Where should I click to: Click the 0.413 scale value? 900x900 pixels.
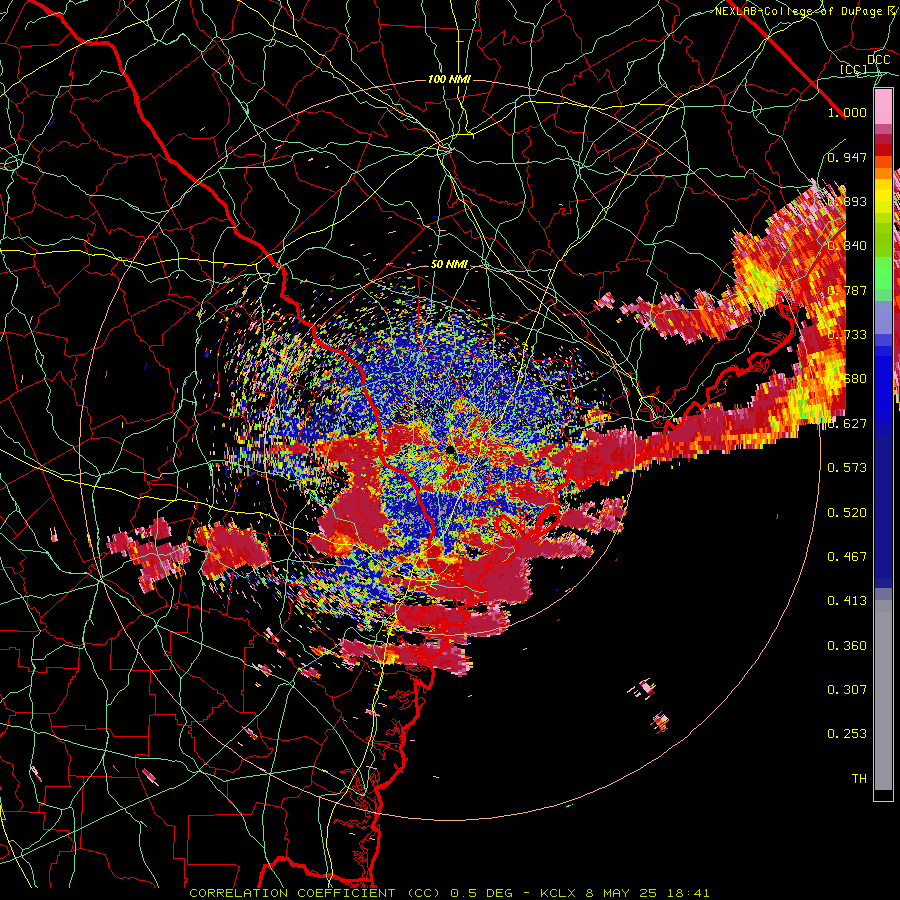pos(847,600)
